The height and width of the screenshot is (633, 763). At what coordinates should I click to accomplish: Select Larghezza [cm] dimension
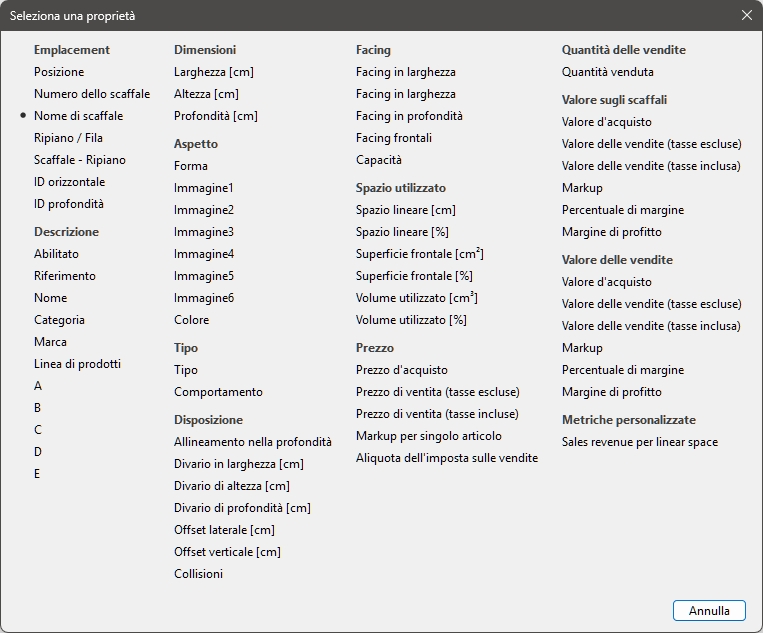click(213, 72)
